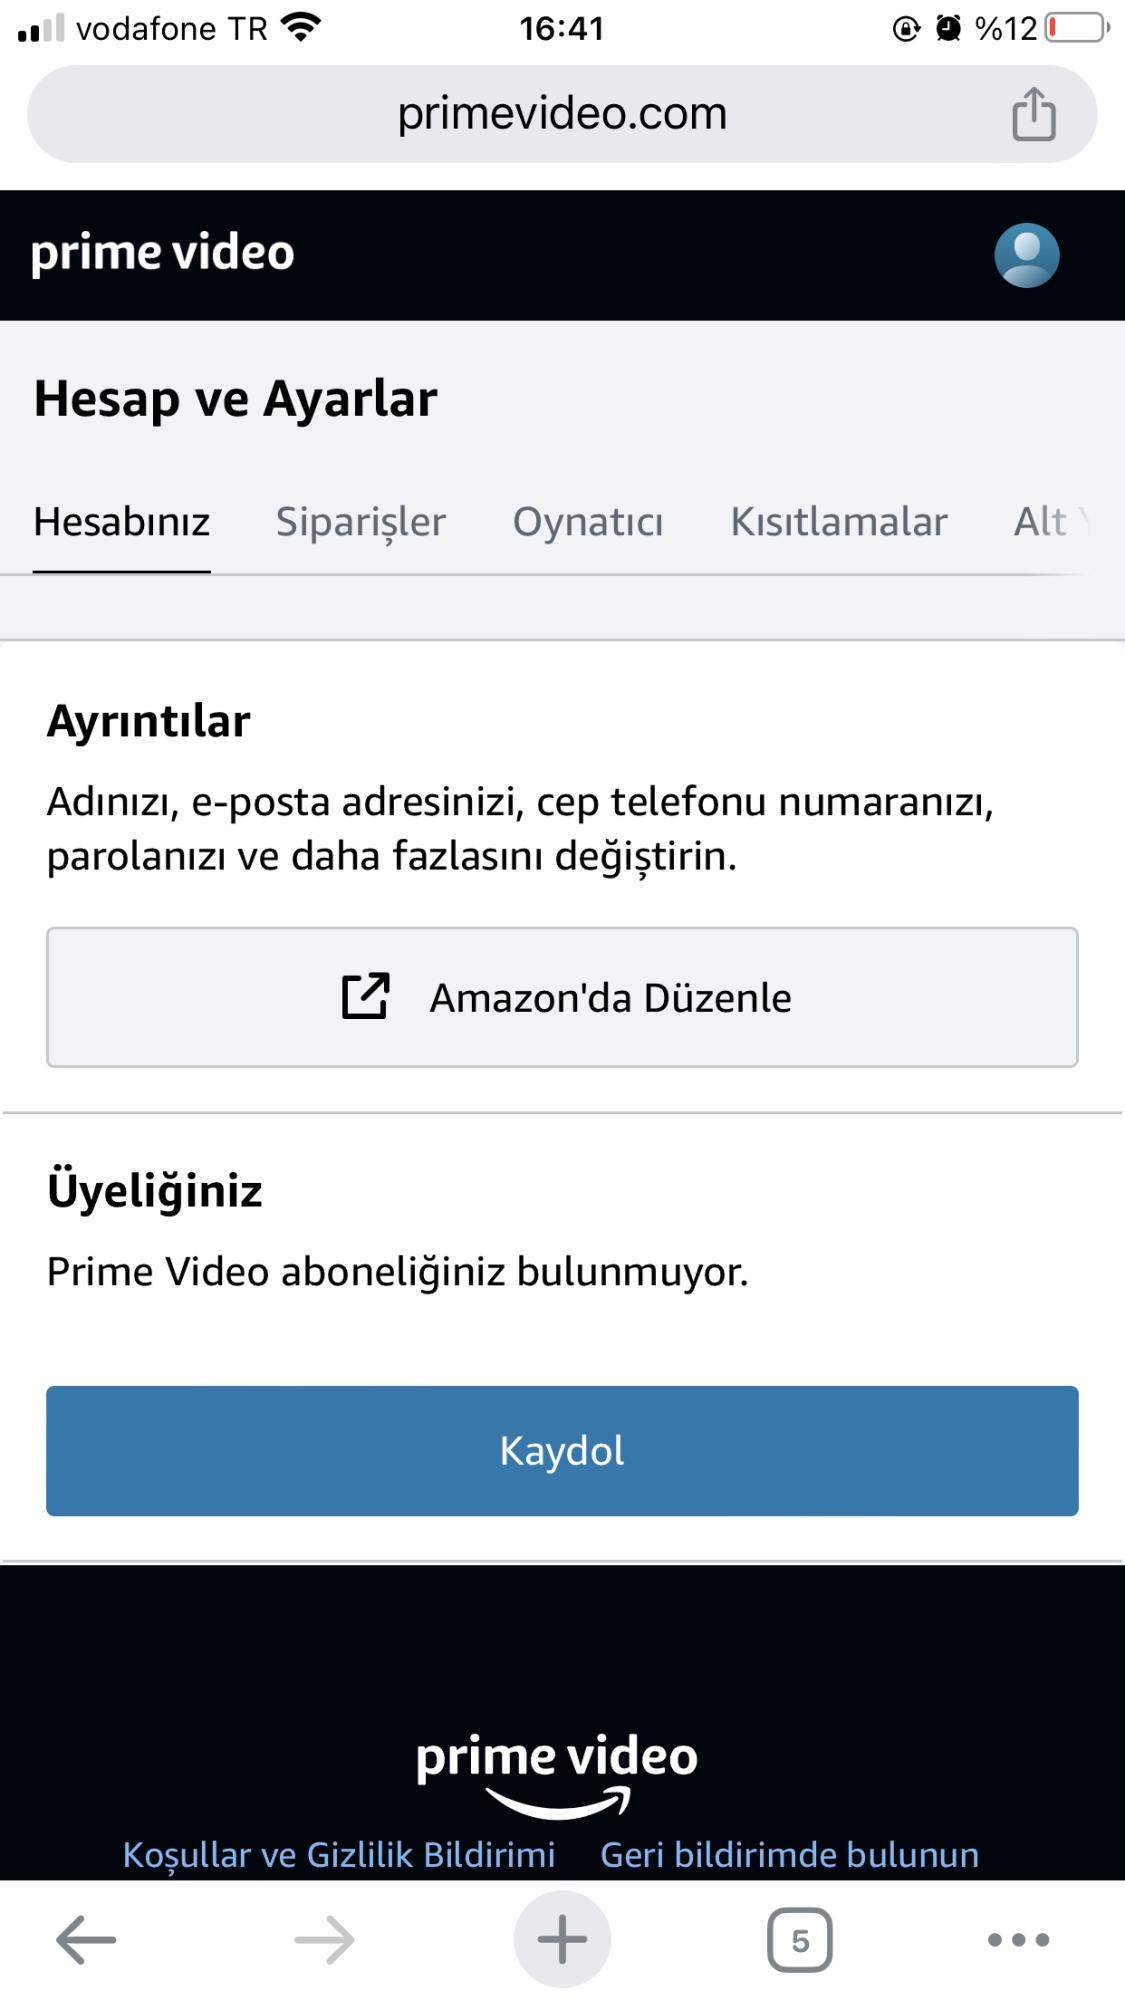Screen dimensions: 1125x2000
Task: Tap the browser forward arrow
Action: [324, 1940]
